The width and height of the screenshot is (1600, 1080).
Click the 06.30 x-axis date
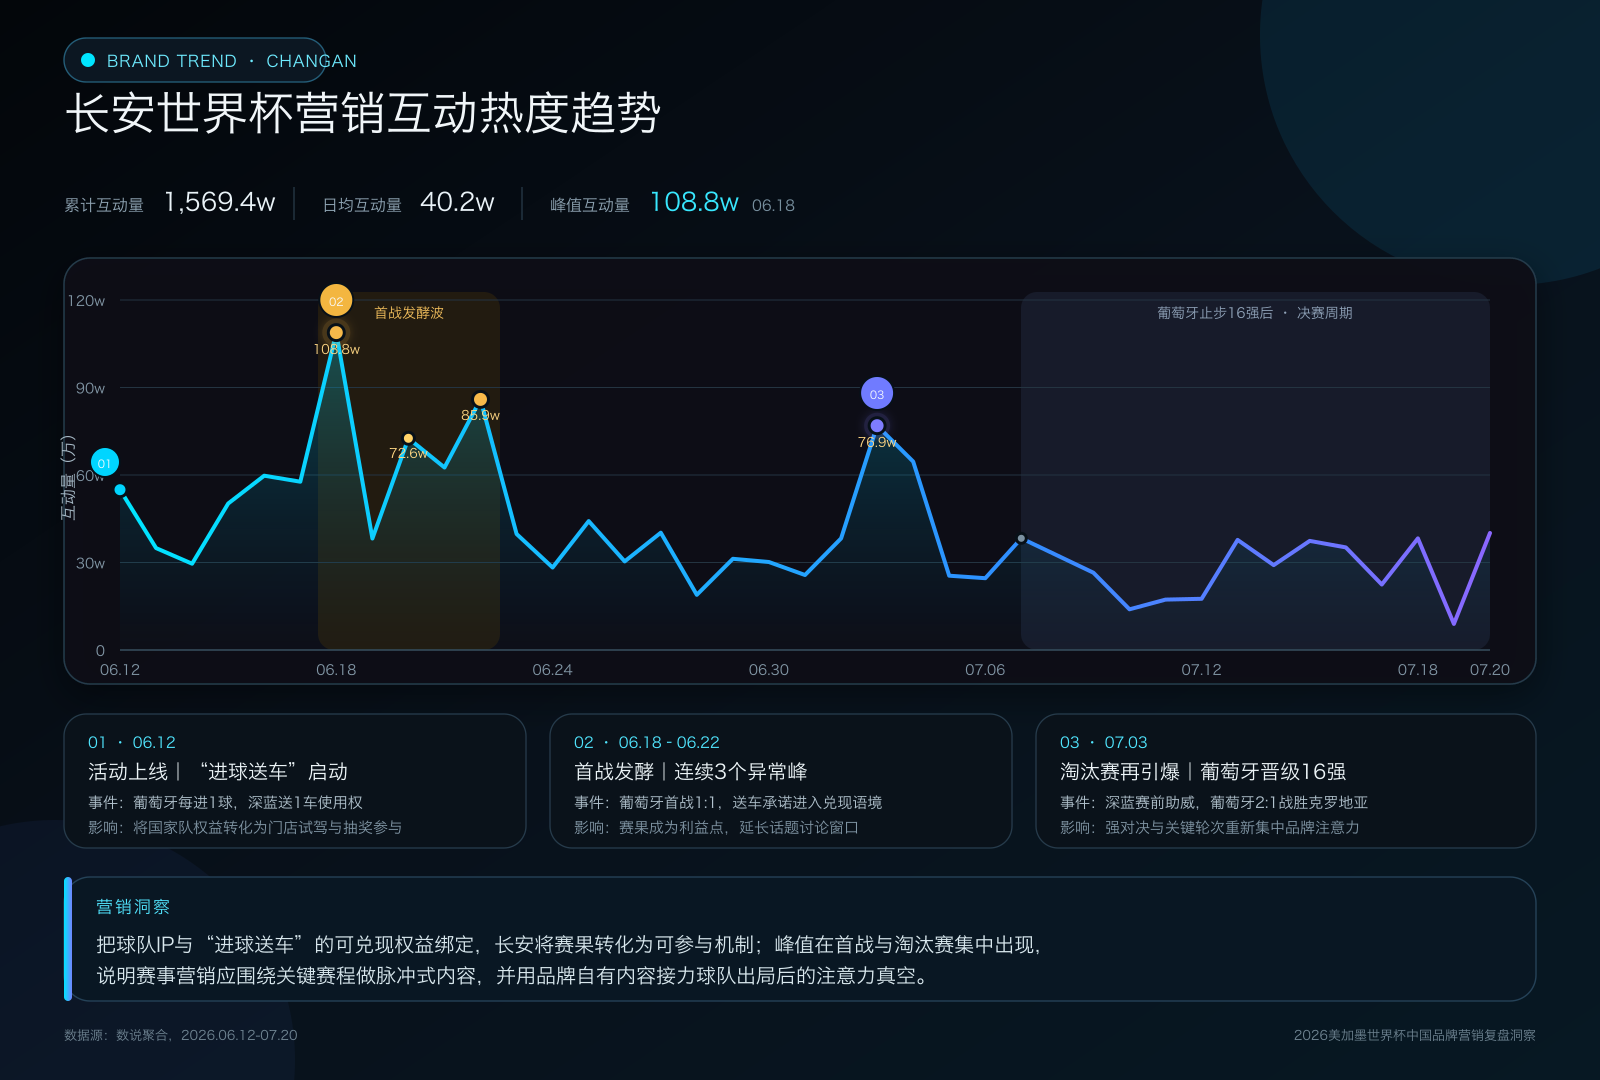[x=769, y=670]
